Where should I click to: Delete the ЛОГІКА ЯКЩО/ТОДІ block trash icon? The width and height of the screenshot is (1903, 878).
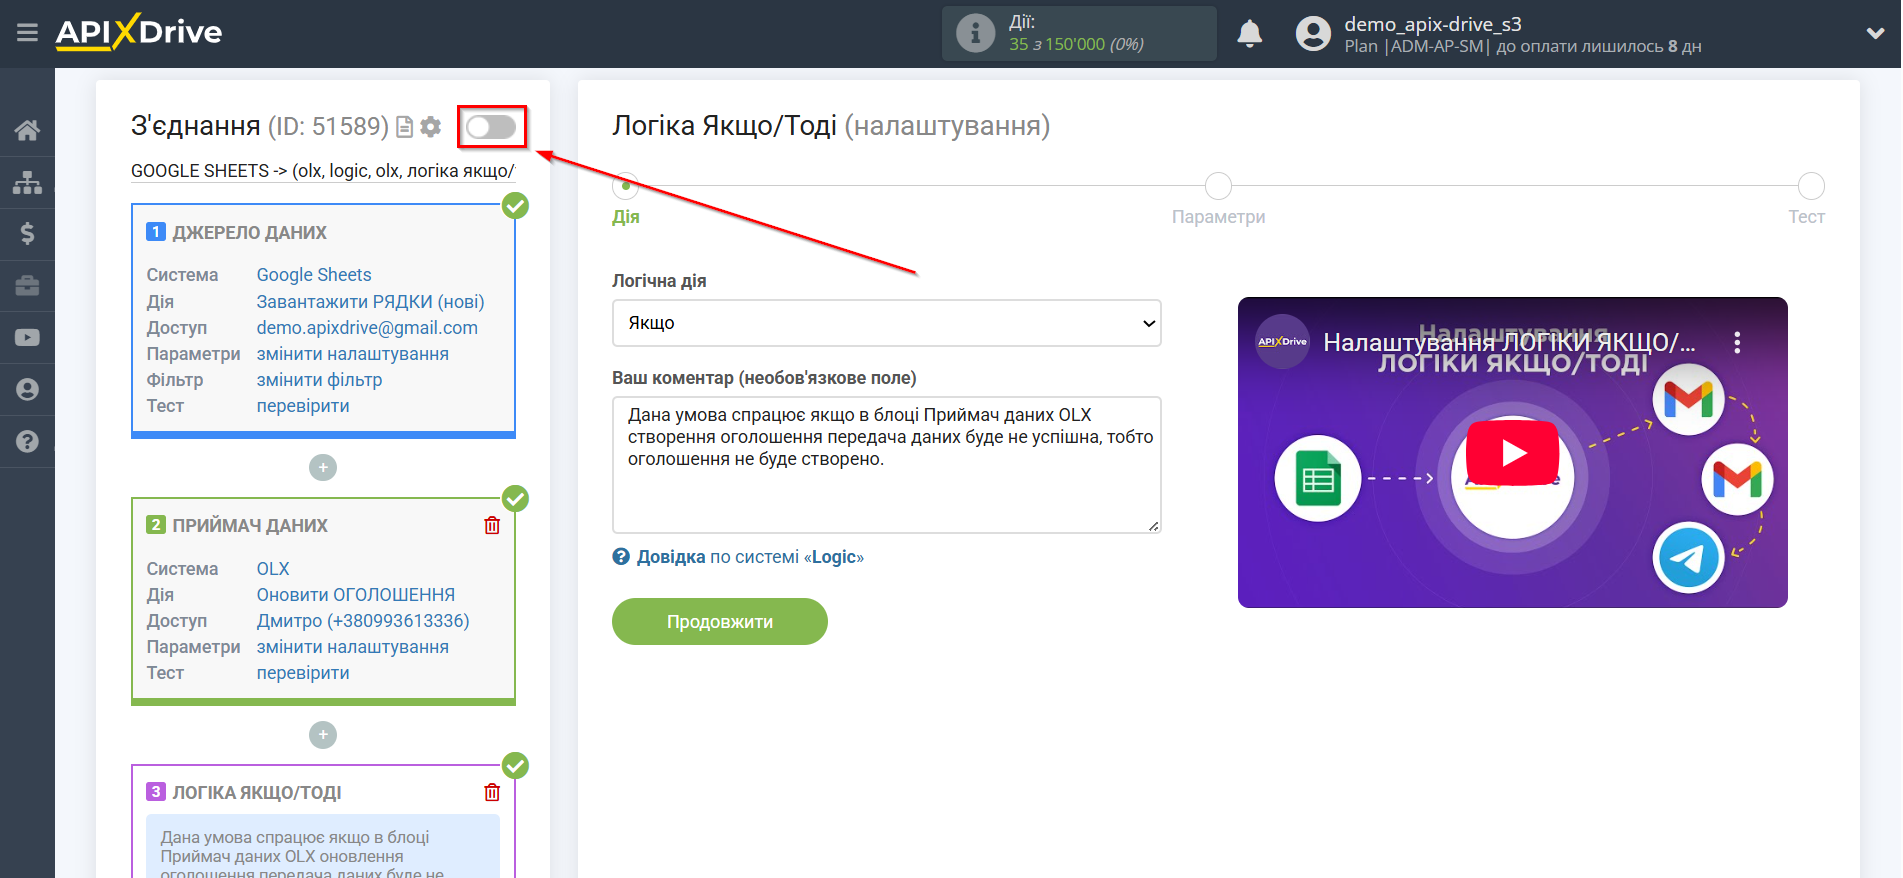coord(492,792)
